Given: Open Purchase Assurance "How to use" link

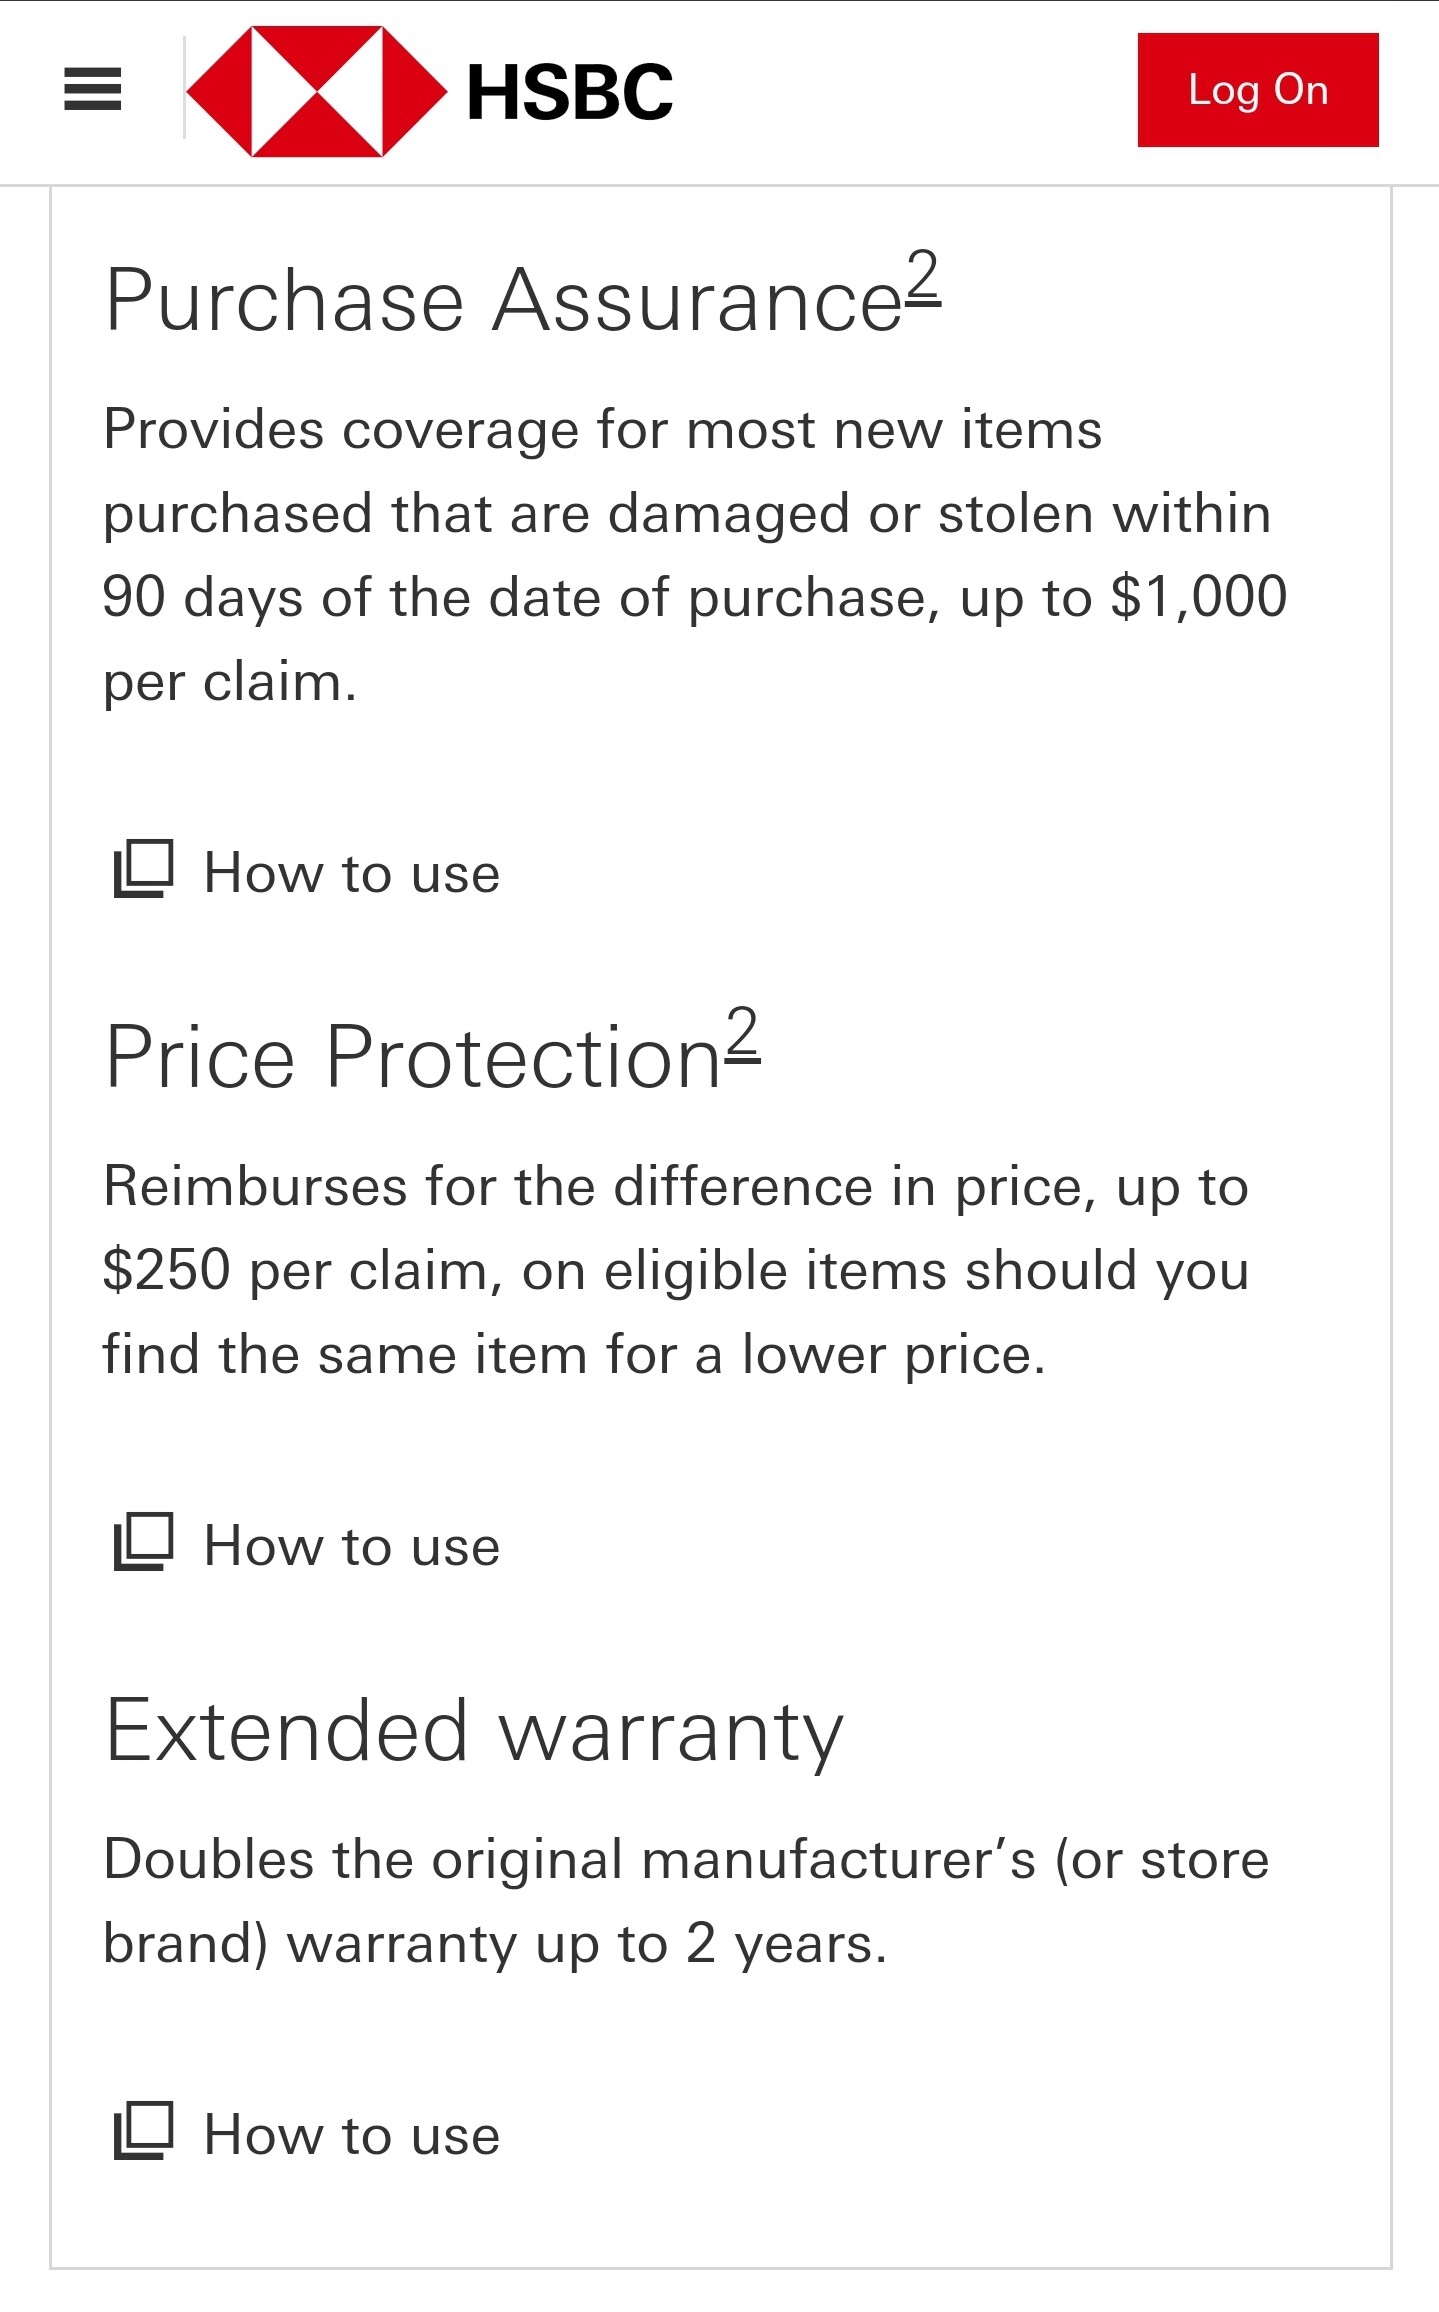Looking at the screenshot, I should click(x=351, y=873).
